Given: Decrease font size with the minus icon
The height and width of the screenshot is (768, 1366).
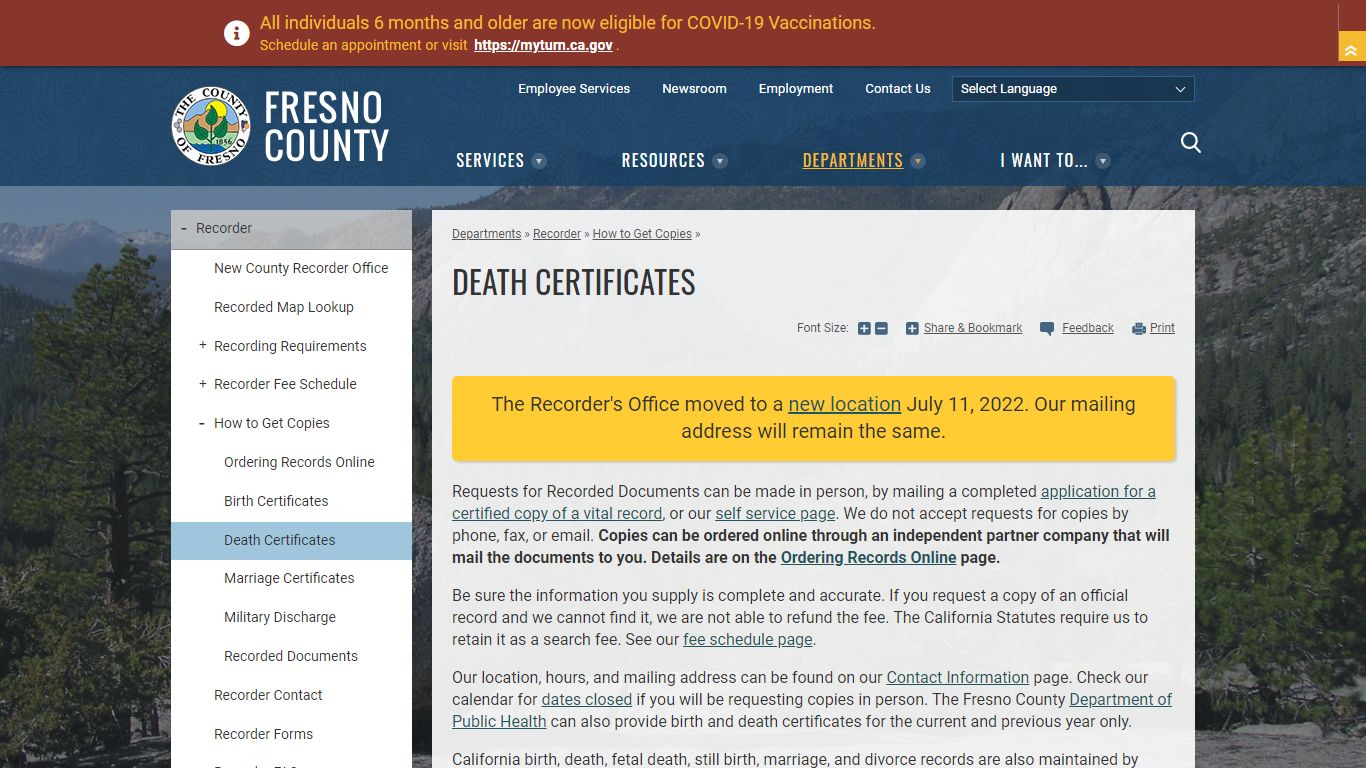Looking at the screenshot, I should [x=881, y=328].
